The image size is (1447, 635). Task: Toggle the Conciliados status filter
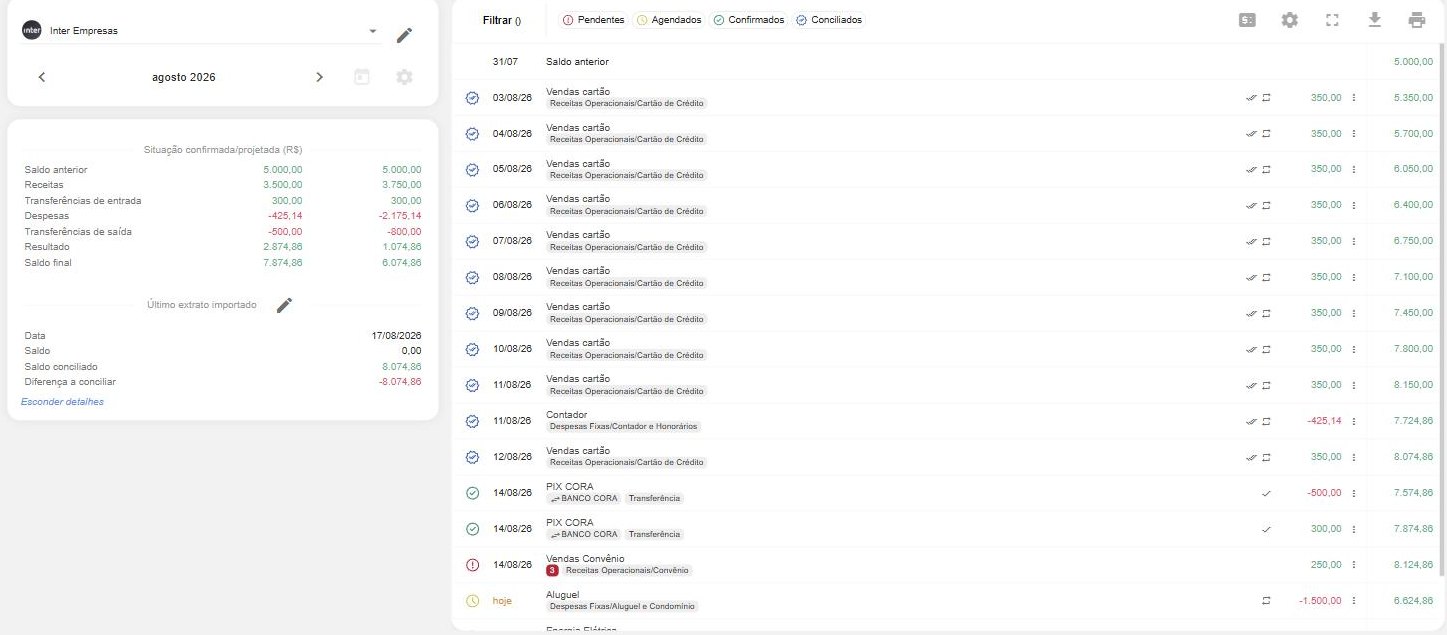click(x=829, y=20)
